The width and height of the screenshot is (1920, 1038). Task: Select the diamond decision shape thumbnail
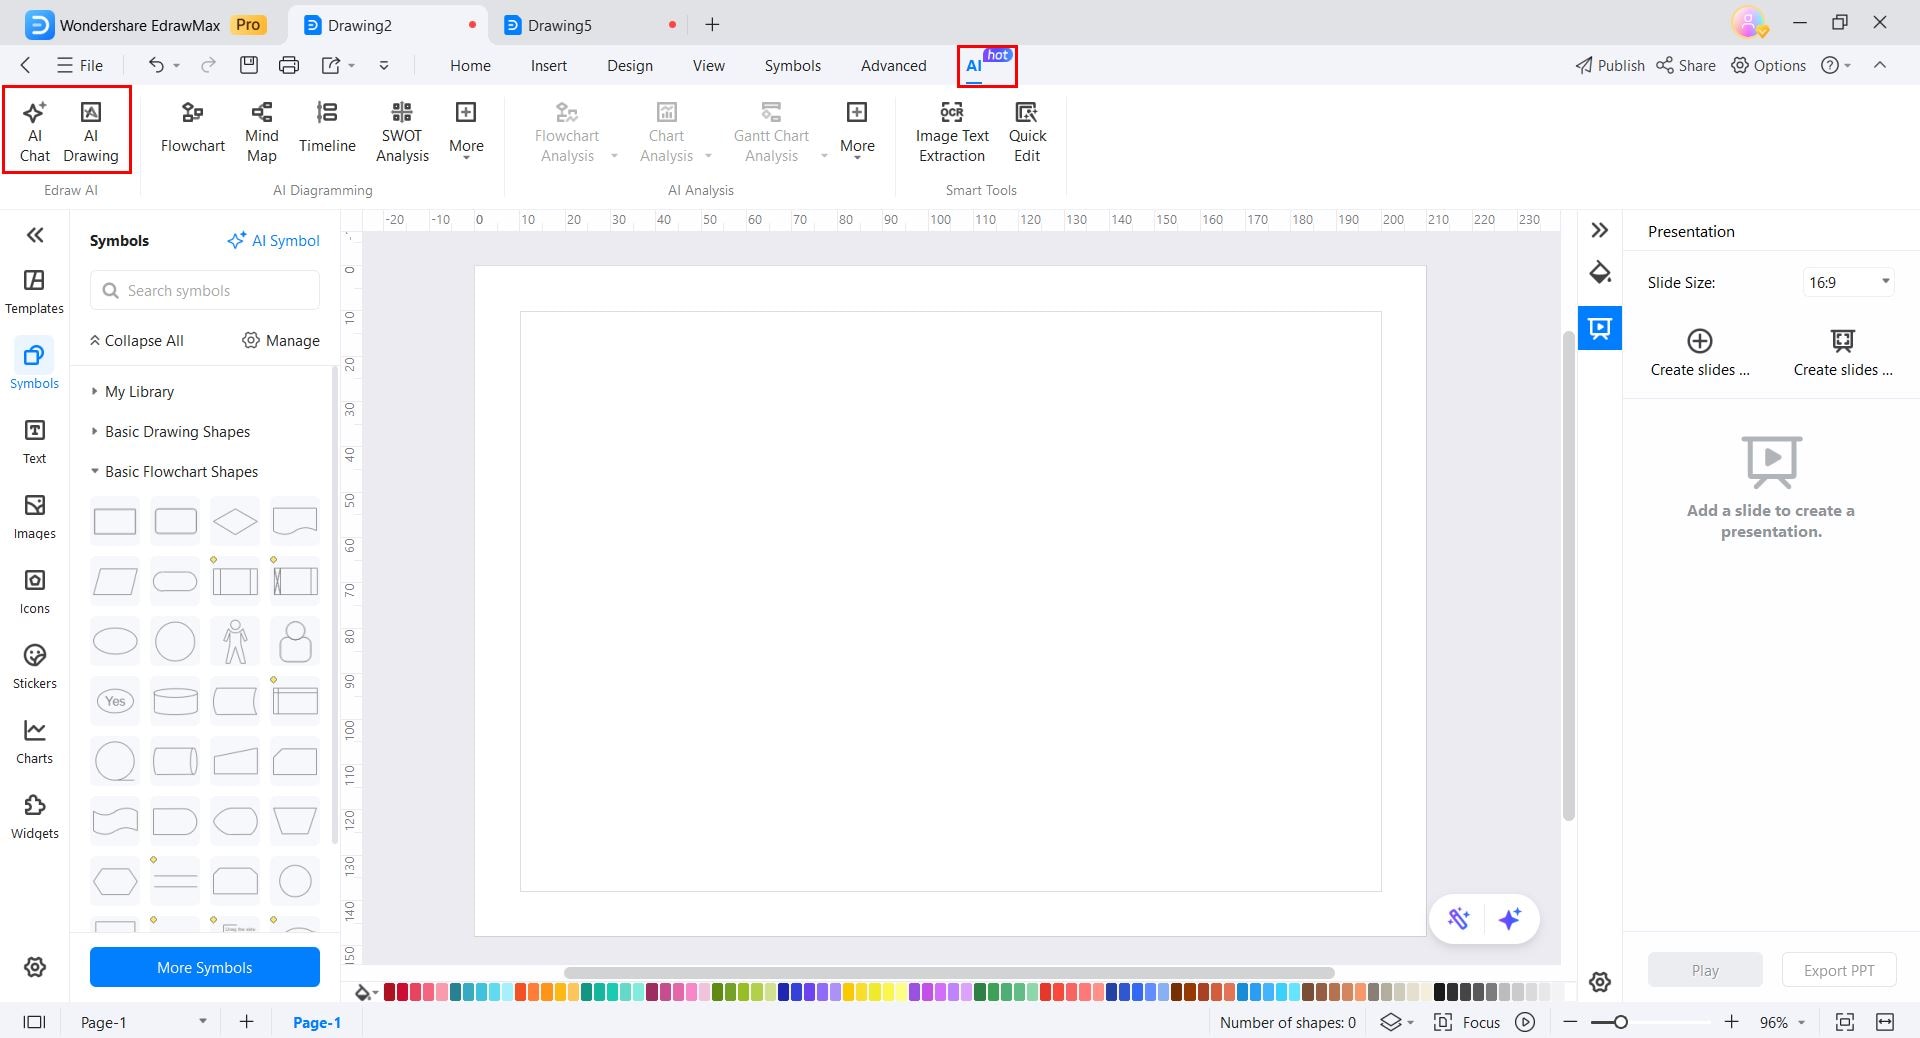tap(235, 521)
